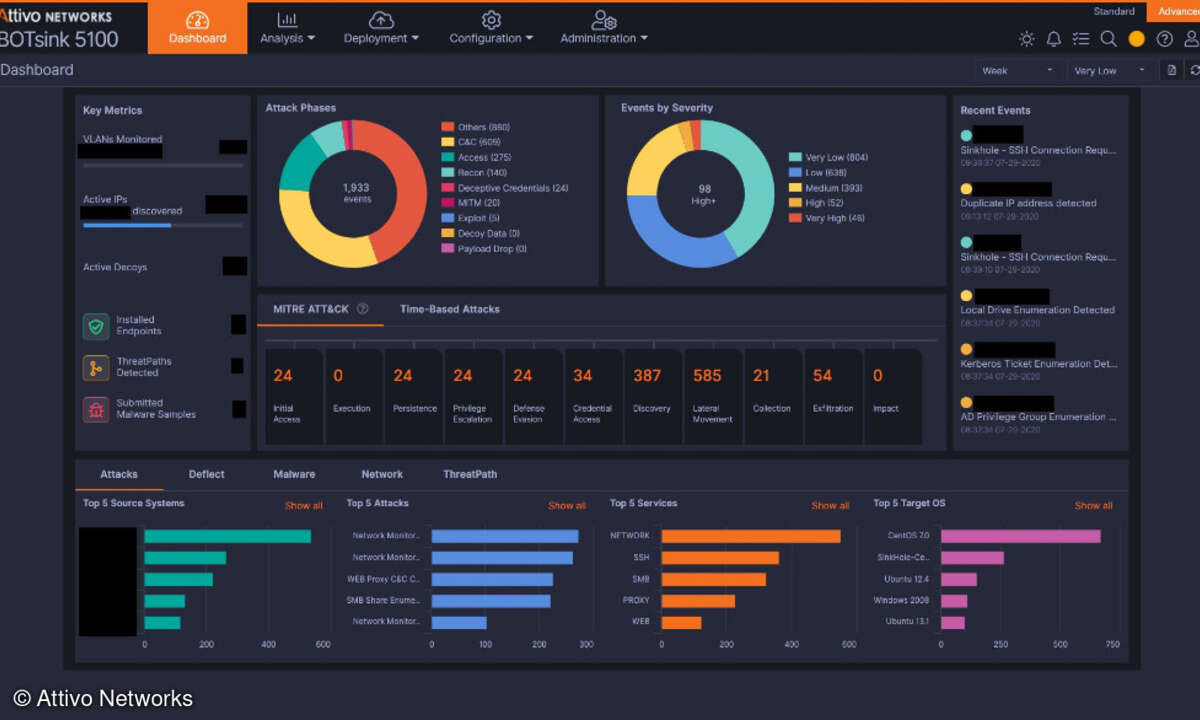Click MITRE ATT&CK help icon
Viewport: 1200px width, 720px height.
click(x=362, y=309)
